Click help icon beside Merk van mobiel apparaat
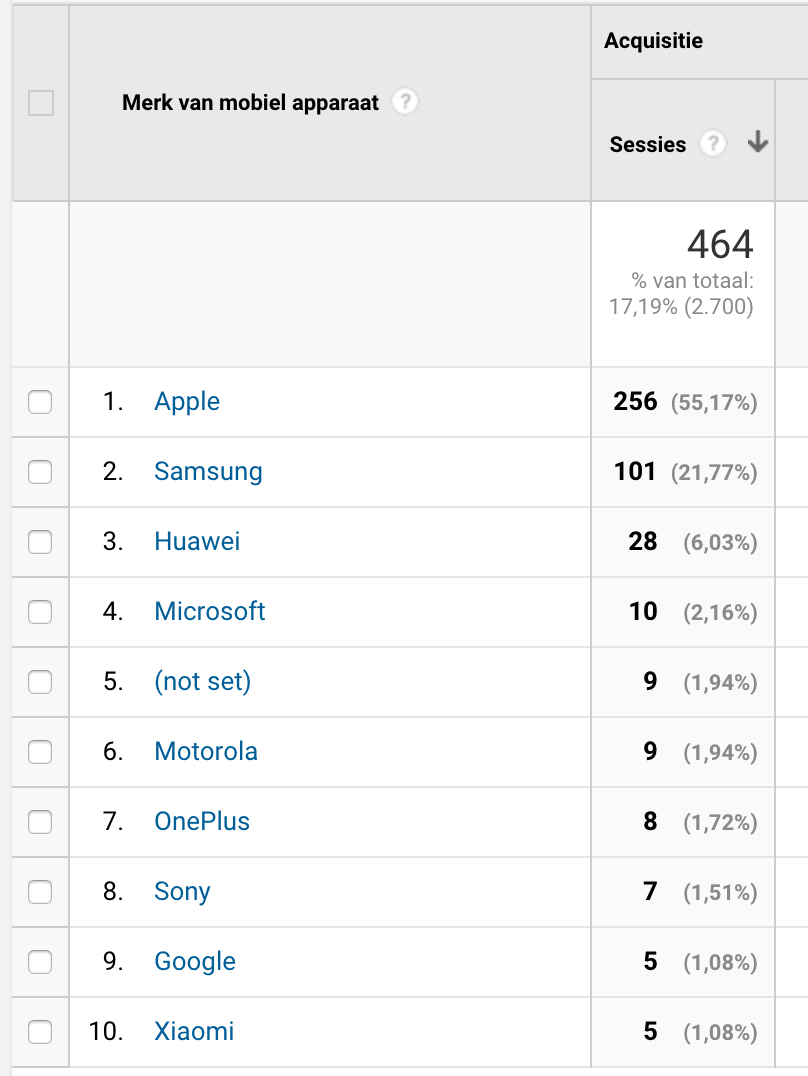This screenshot has height=1076, width=808. pyautogui.click(x=404, y=102)
